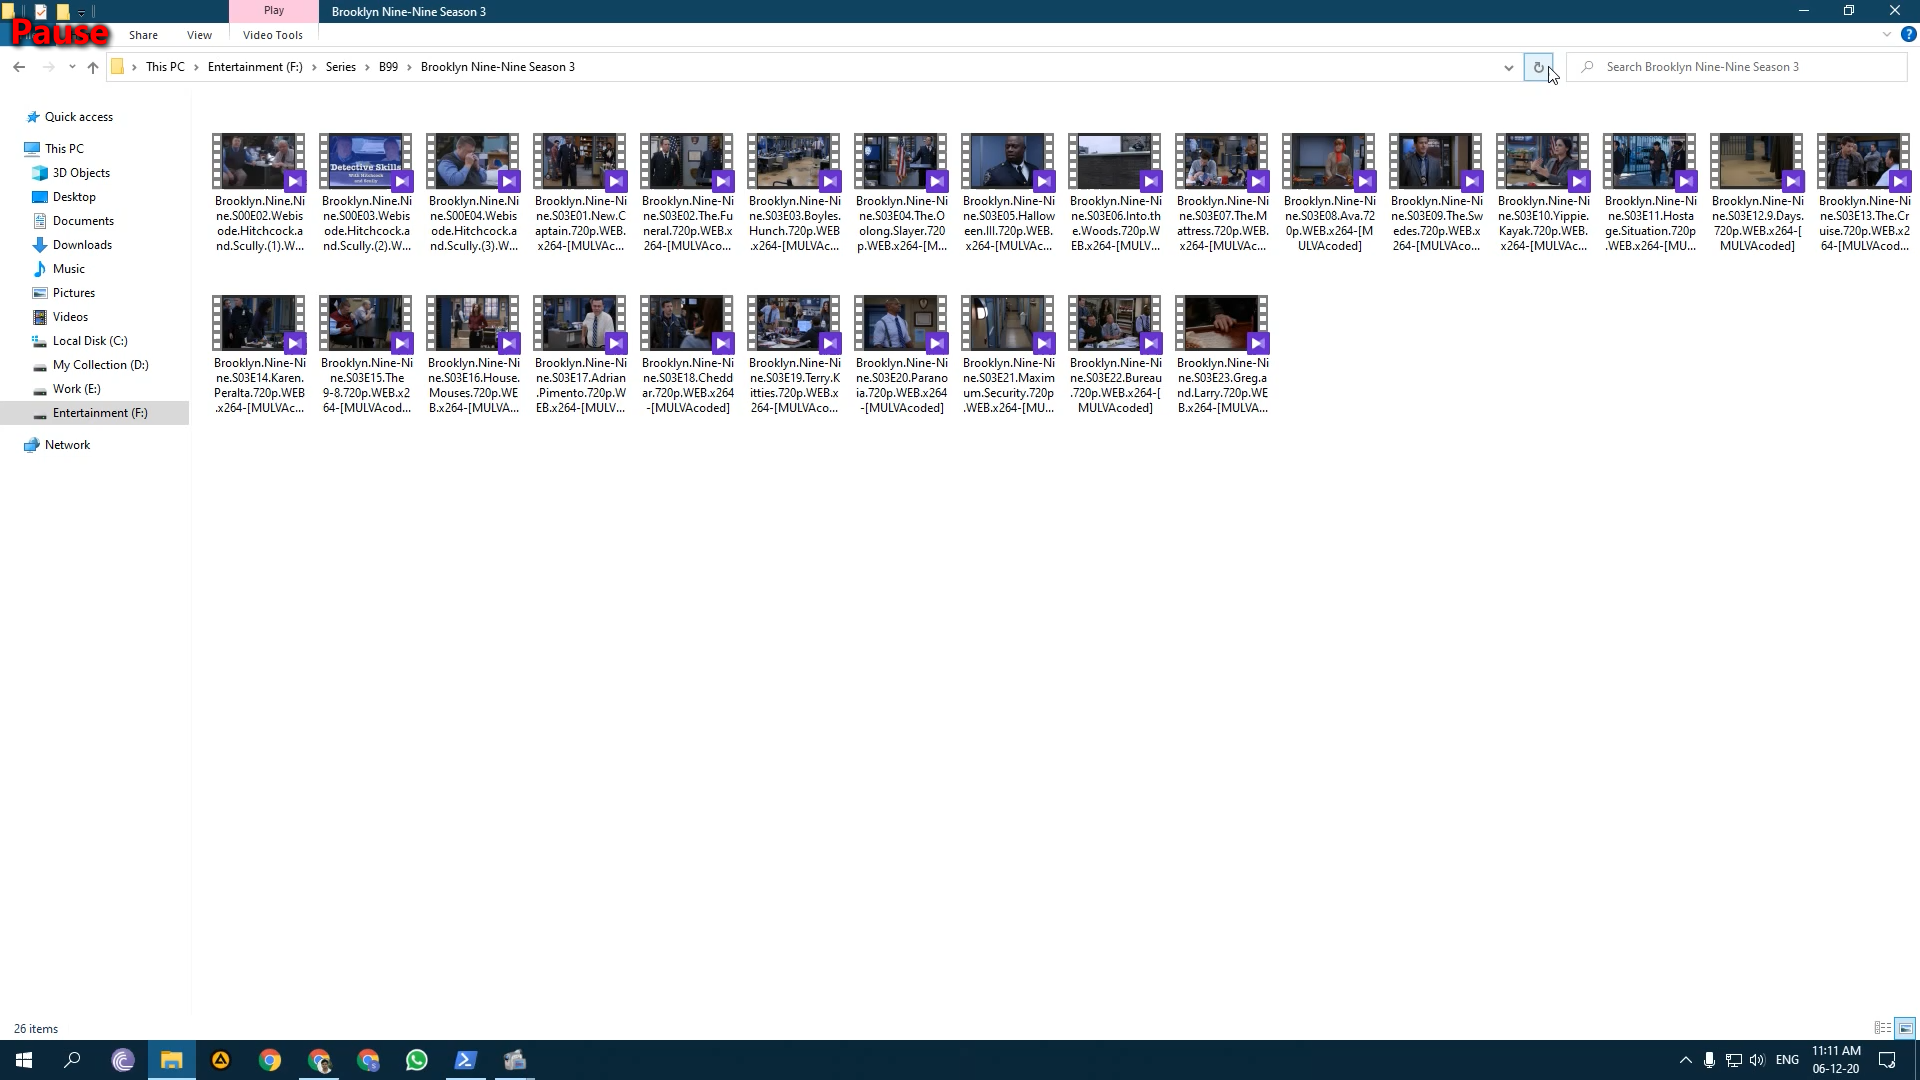The width and height of the screenshot is (1920, 1080).
Task: Select This PC in navigation pane
Action: coord(64,149)
